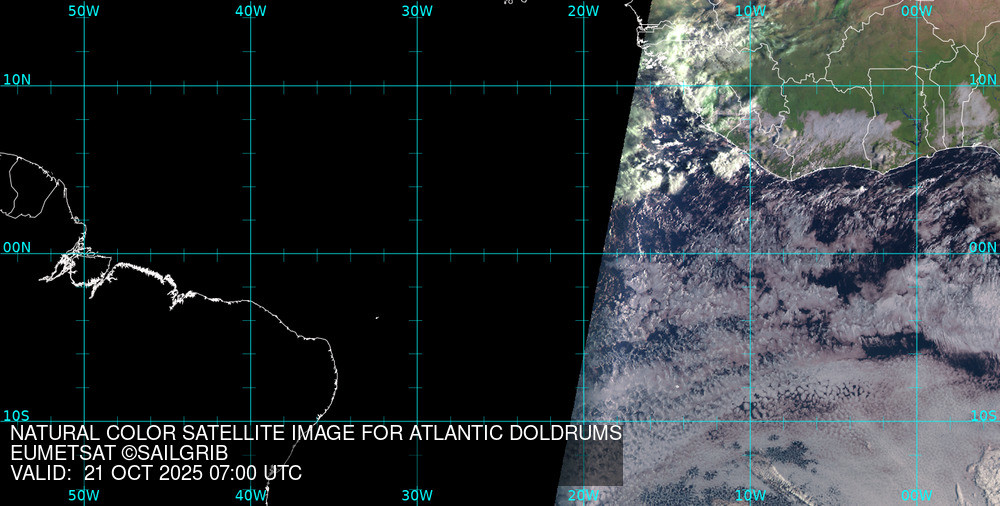Click the intersection of 40W and 10N gridlines
1000x506 pixels.
point(250,86)
